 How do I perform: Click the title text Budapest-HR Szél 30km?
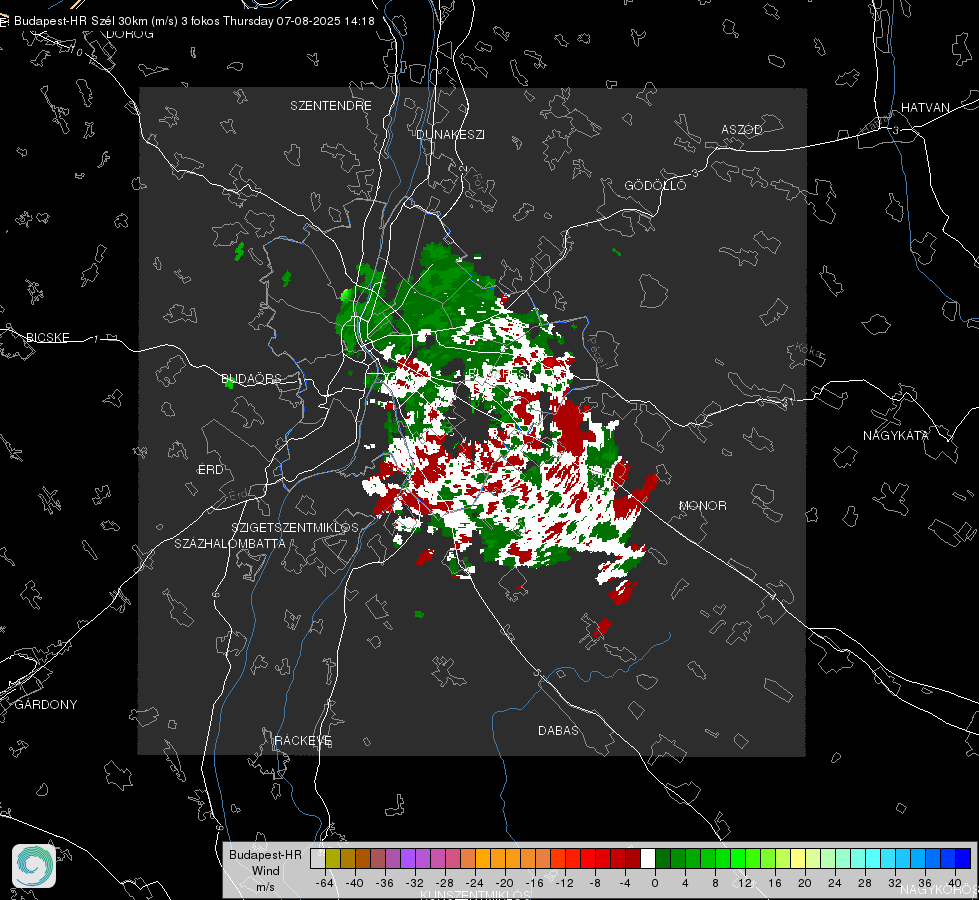click(x=81, y=21)
